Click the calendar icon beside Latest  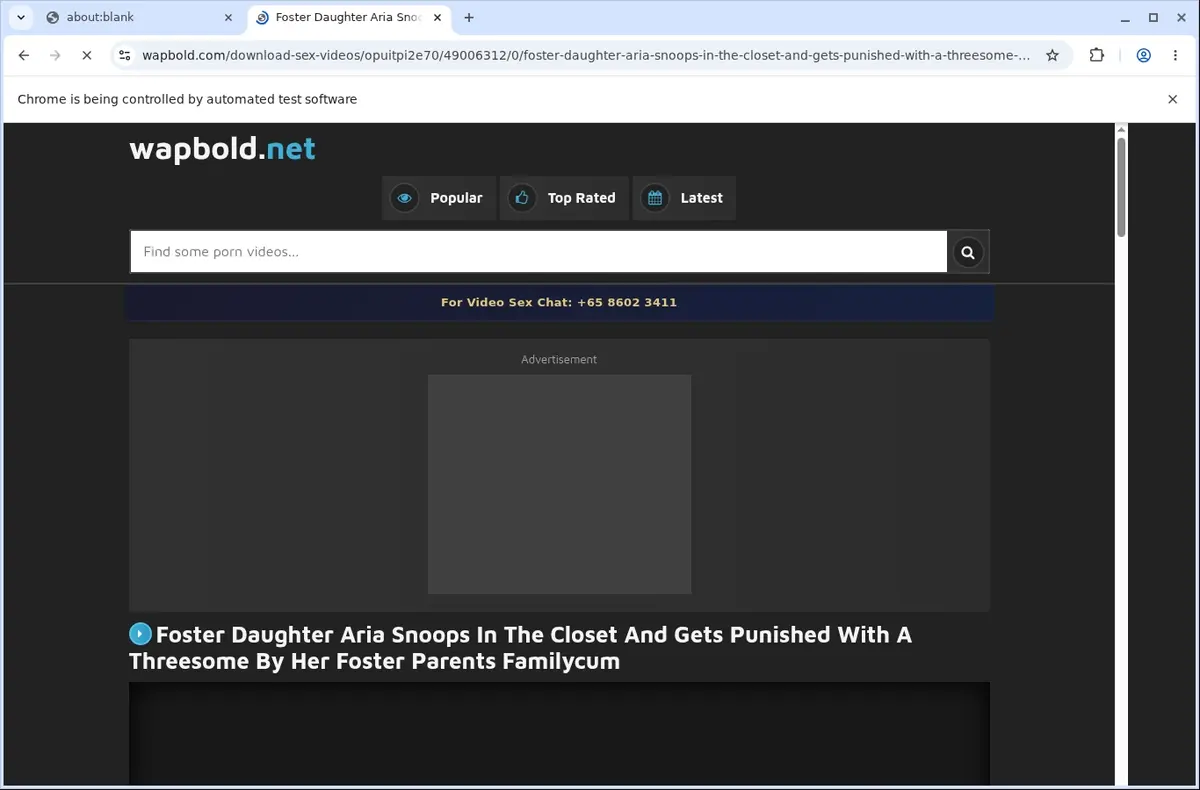tap(655, 198)
